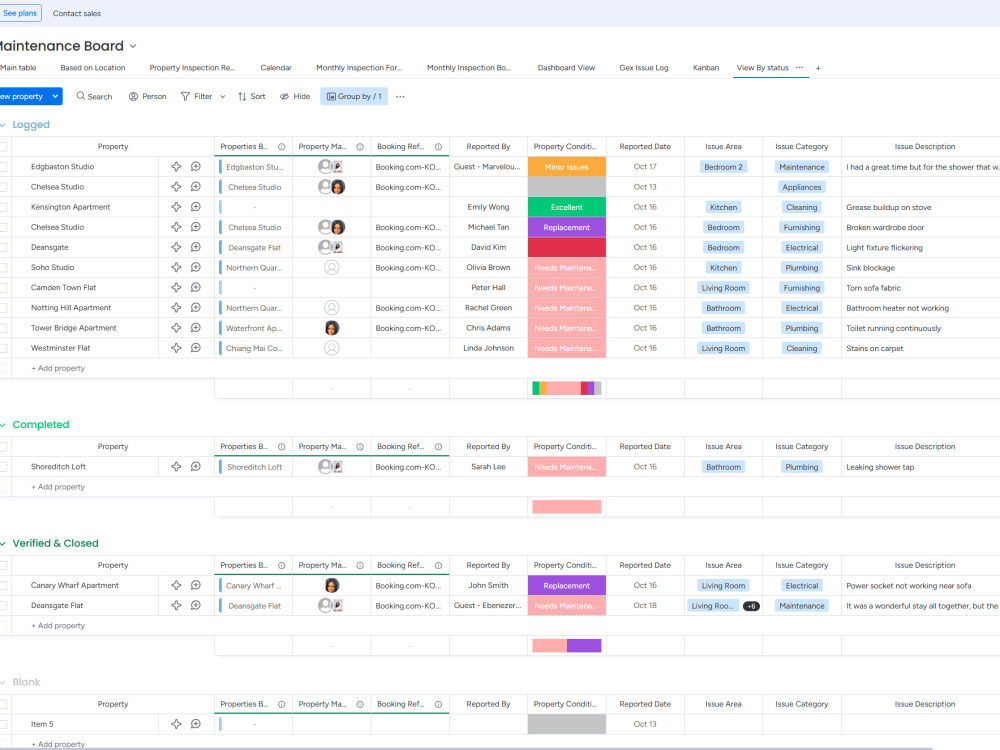Click empty person avatar on Soho Studio row

(332, 267)
